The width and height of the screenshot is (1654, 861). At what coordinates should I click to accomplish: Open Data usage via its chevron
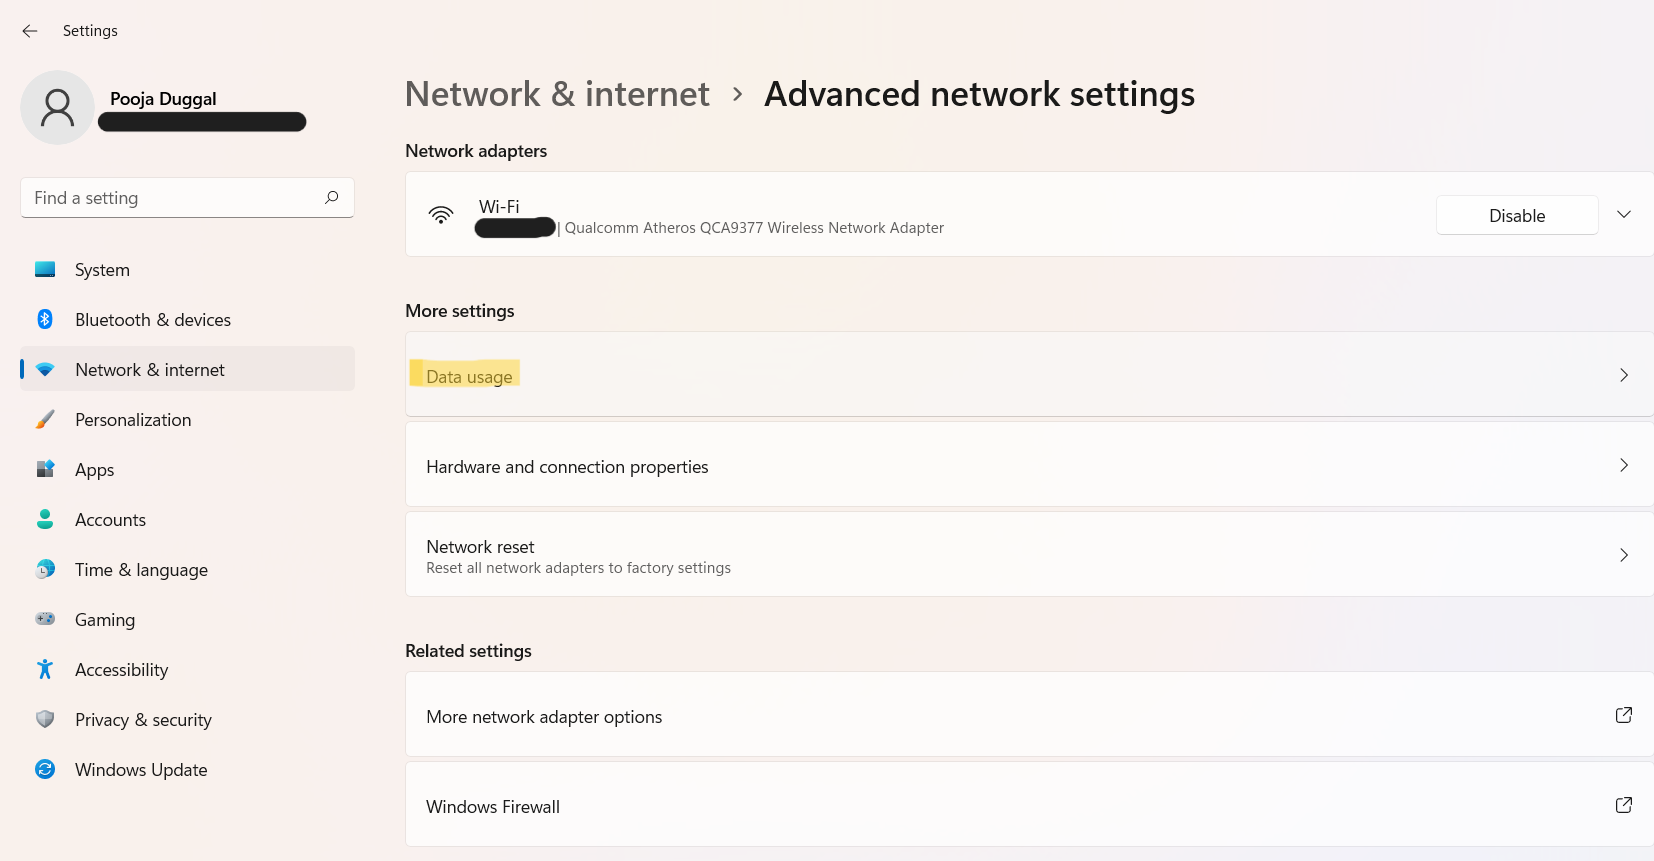click(1624, 375)
